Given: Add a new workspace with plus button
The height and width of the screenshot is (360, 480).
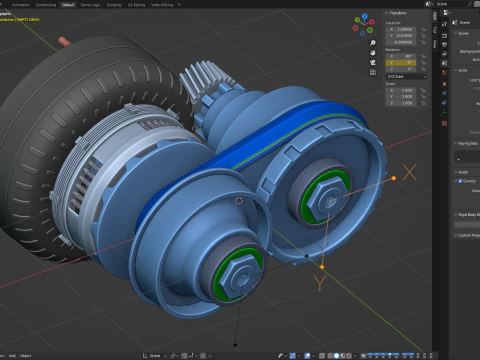Looking at the screenshot, I should tap(180, 5).
